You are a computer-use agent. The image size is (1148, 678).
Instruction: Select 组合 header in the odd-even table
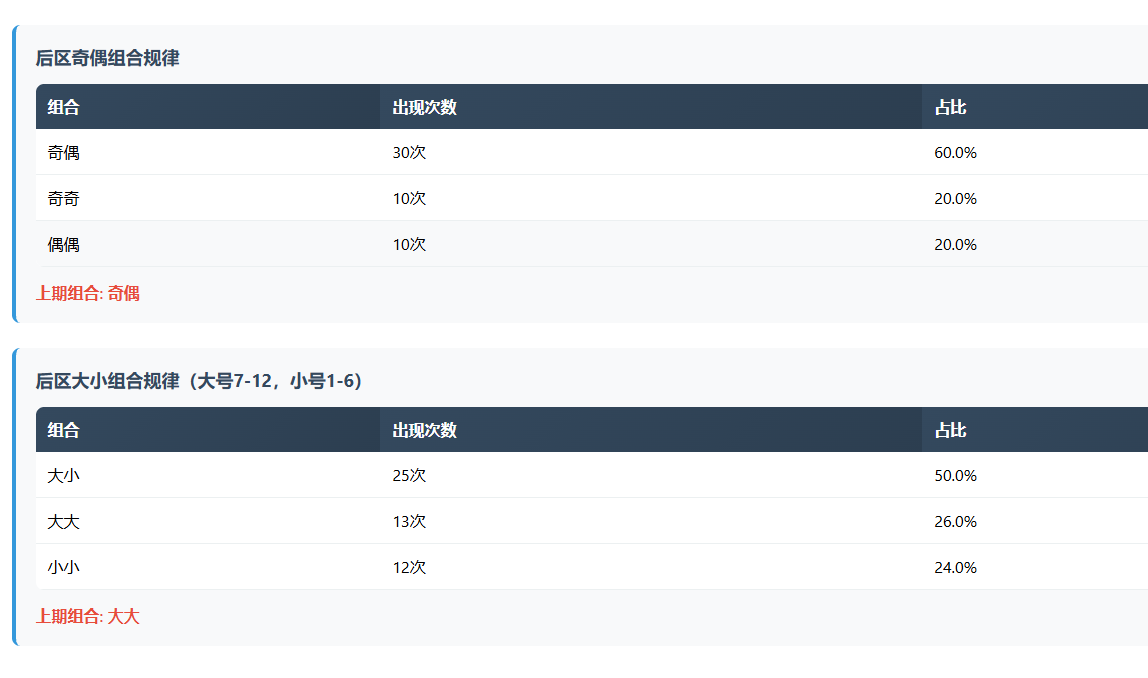(64, 107)
